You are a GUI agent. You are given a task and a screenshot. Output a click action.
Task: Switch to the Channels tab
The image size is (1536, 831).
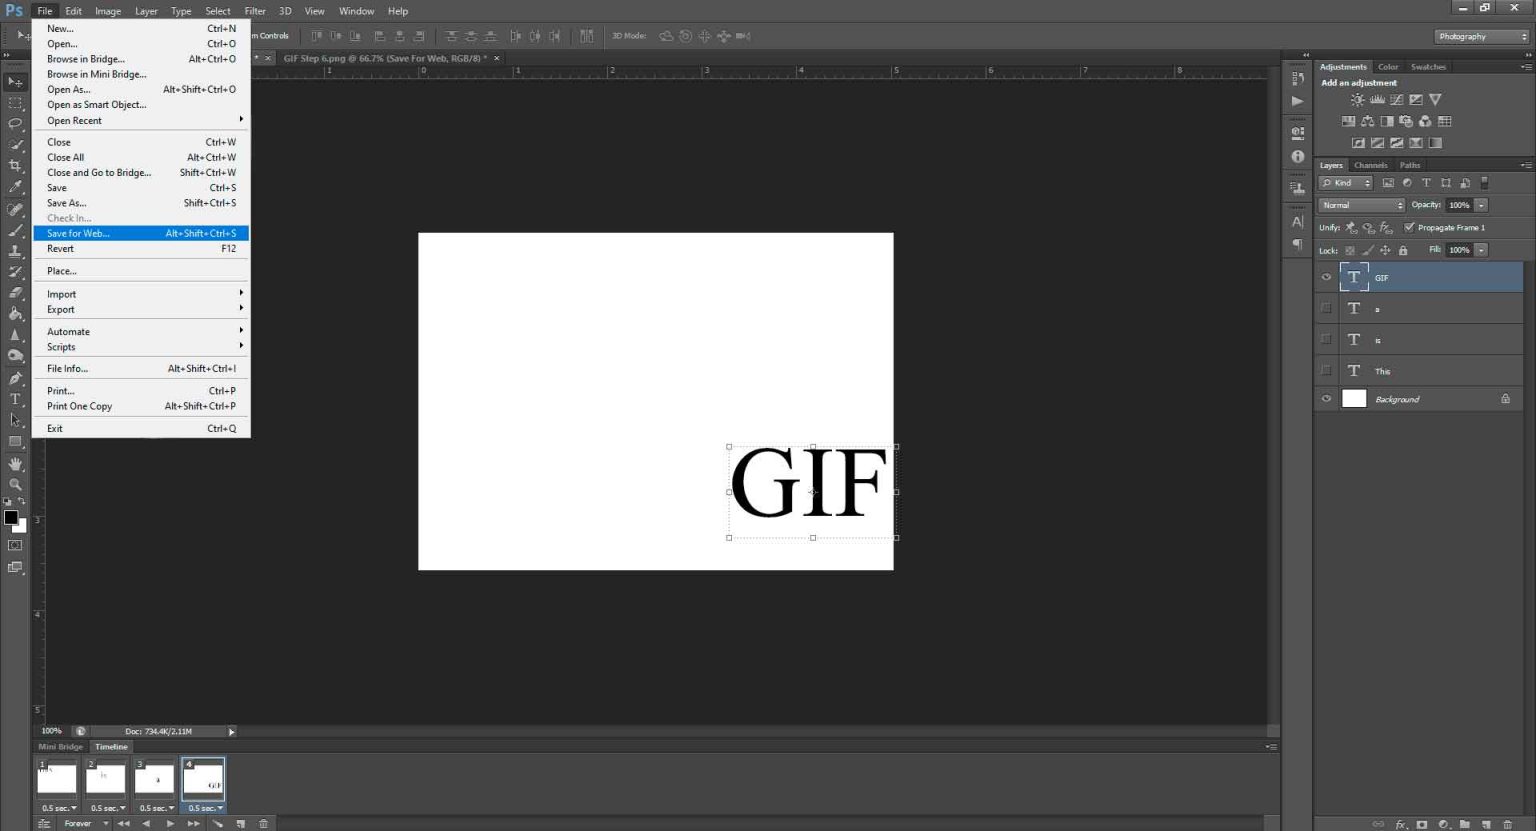tap(1370, 165)
